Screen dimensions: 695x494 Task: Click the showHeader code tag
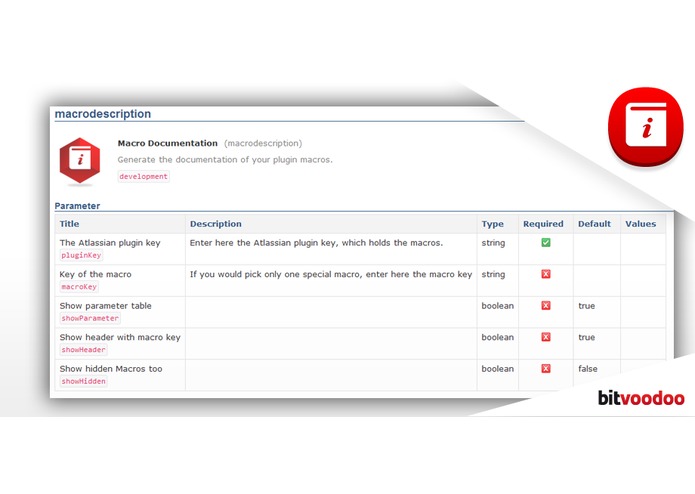pos(83,350)
